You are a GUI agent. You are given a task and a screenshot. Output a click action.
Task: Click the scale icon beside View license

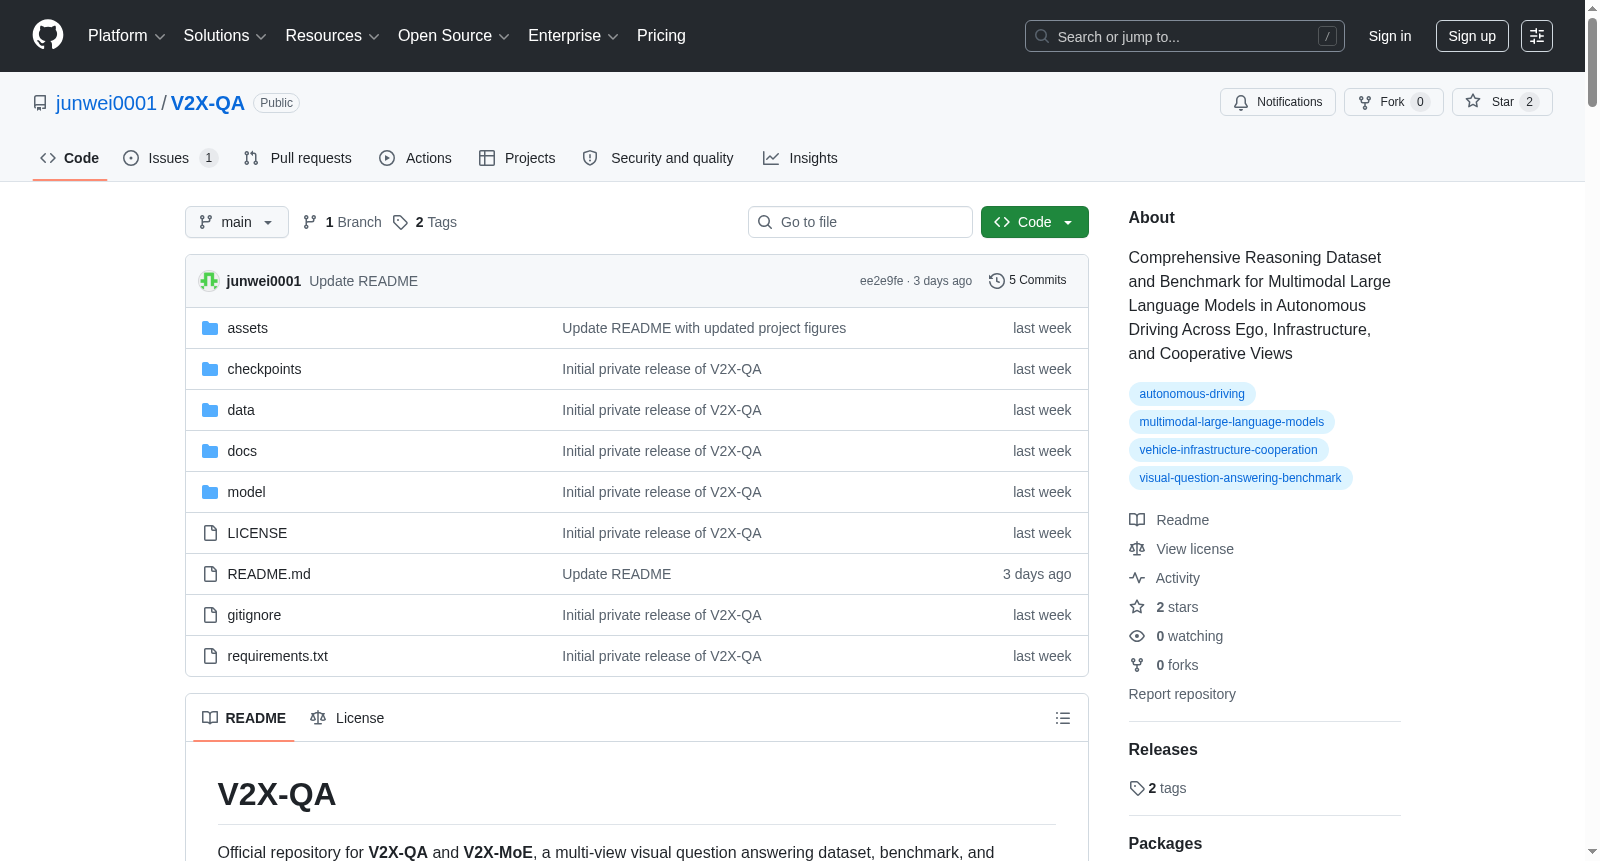1137,549
